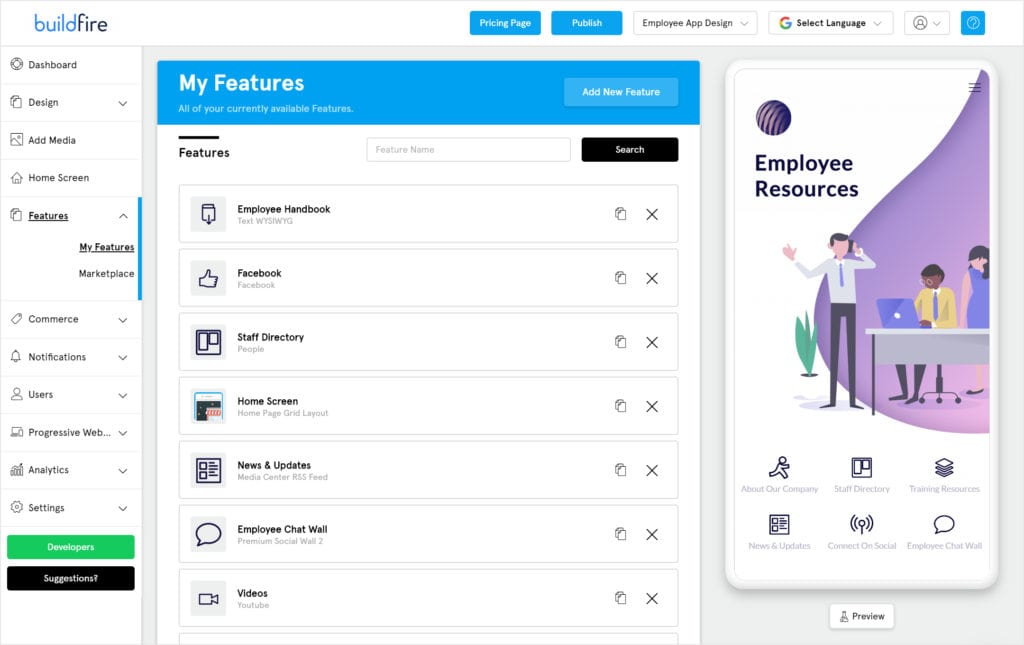
Task: Open hamburger menu in phone preview
Action: [974, 88]
